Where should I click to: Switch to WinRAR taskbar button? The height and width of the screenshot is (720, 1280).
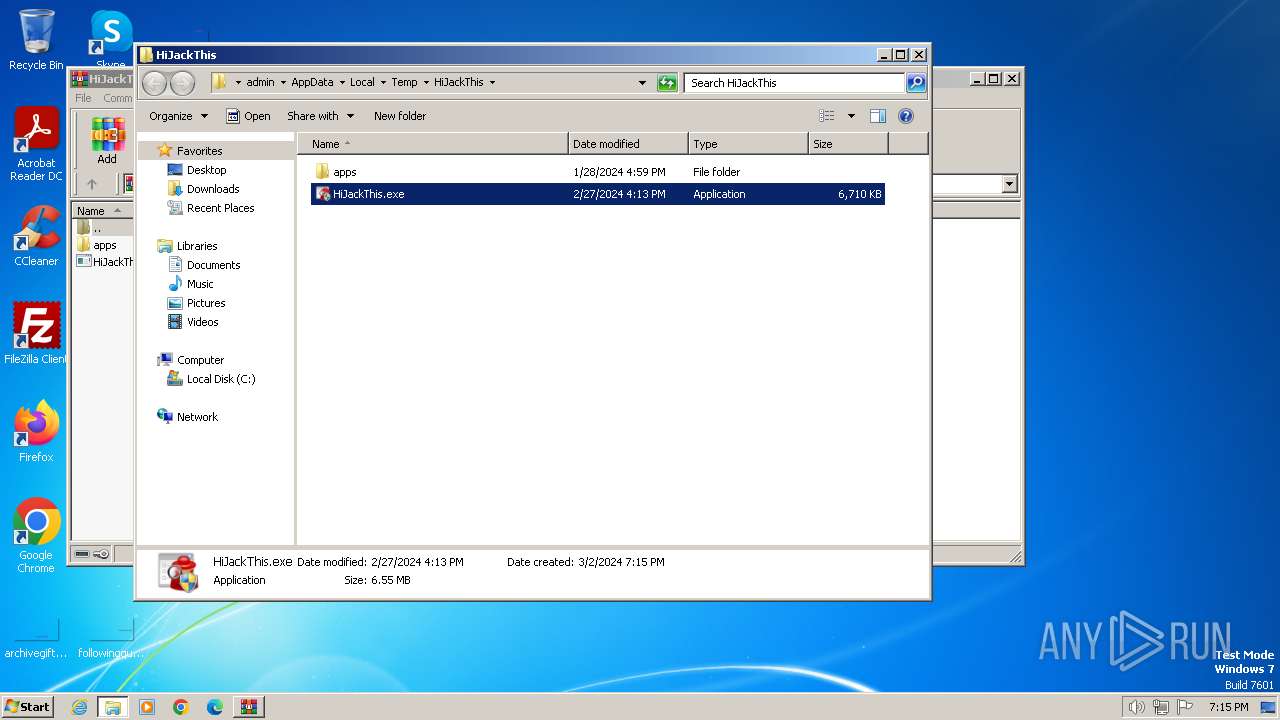[x=248, y=707]
